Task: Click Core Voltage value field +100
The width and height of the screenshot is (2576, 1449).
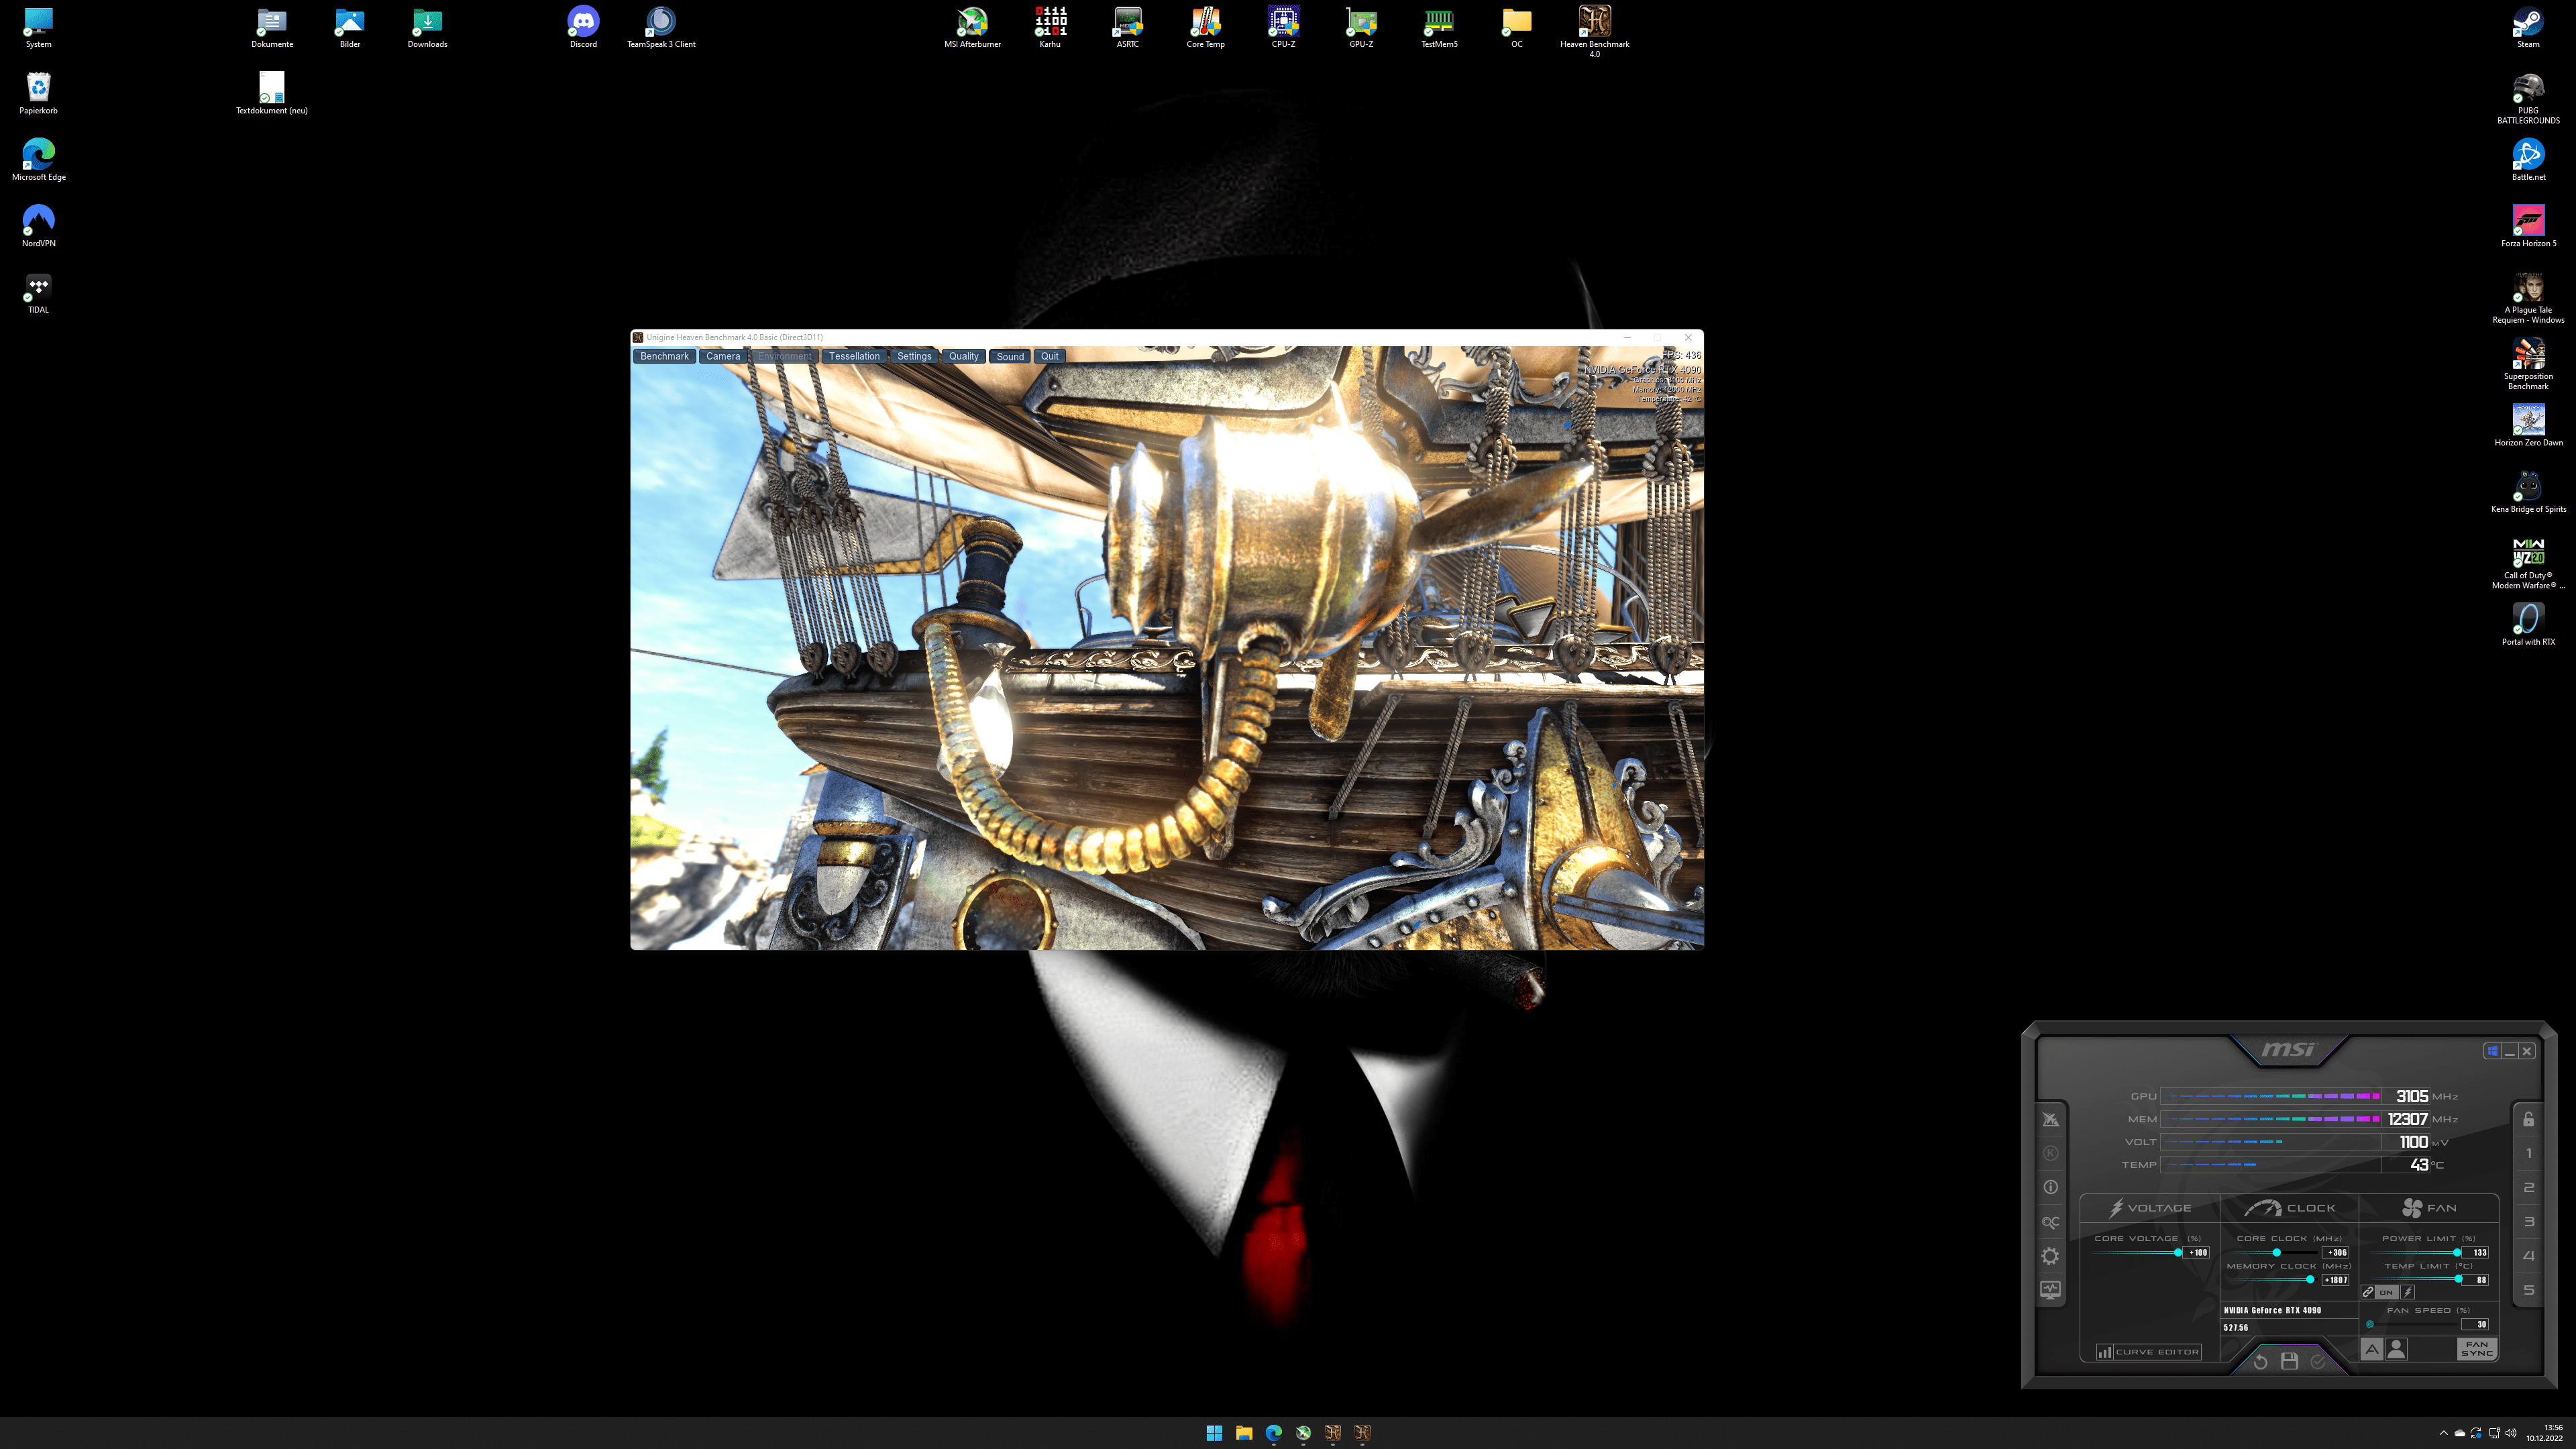Action: tap(2197, 1253)
